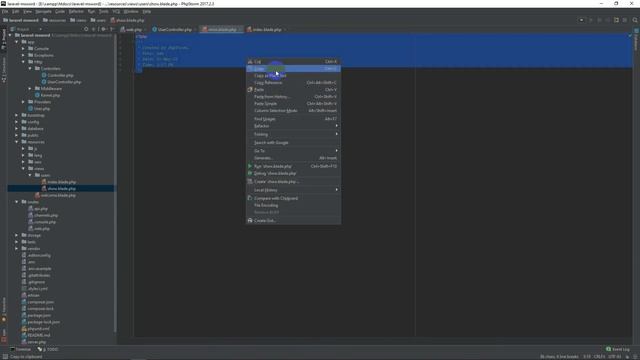
Task: Open UserController.php in project tree
Action: (61, 82)
